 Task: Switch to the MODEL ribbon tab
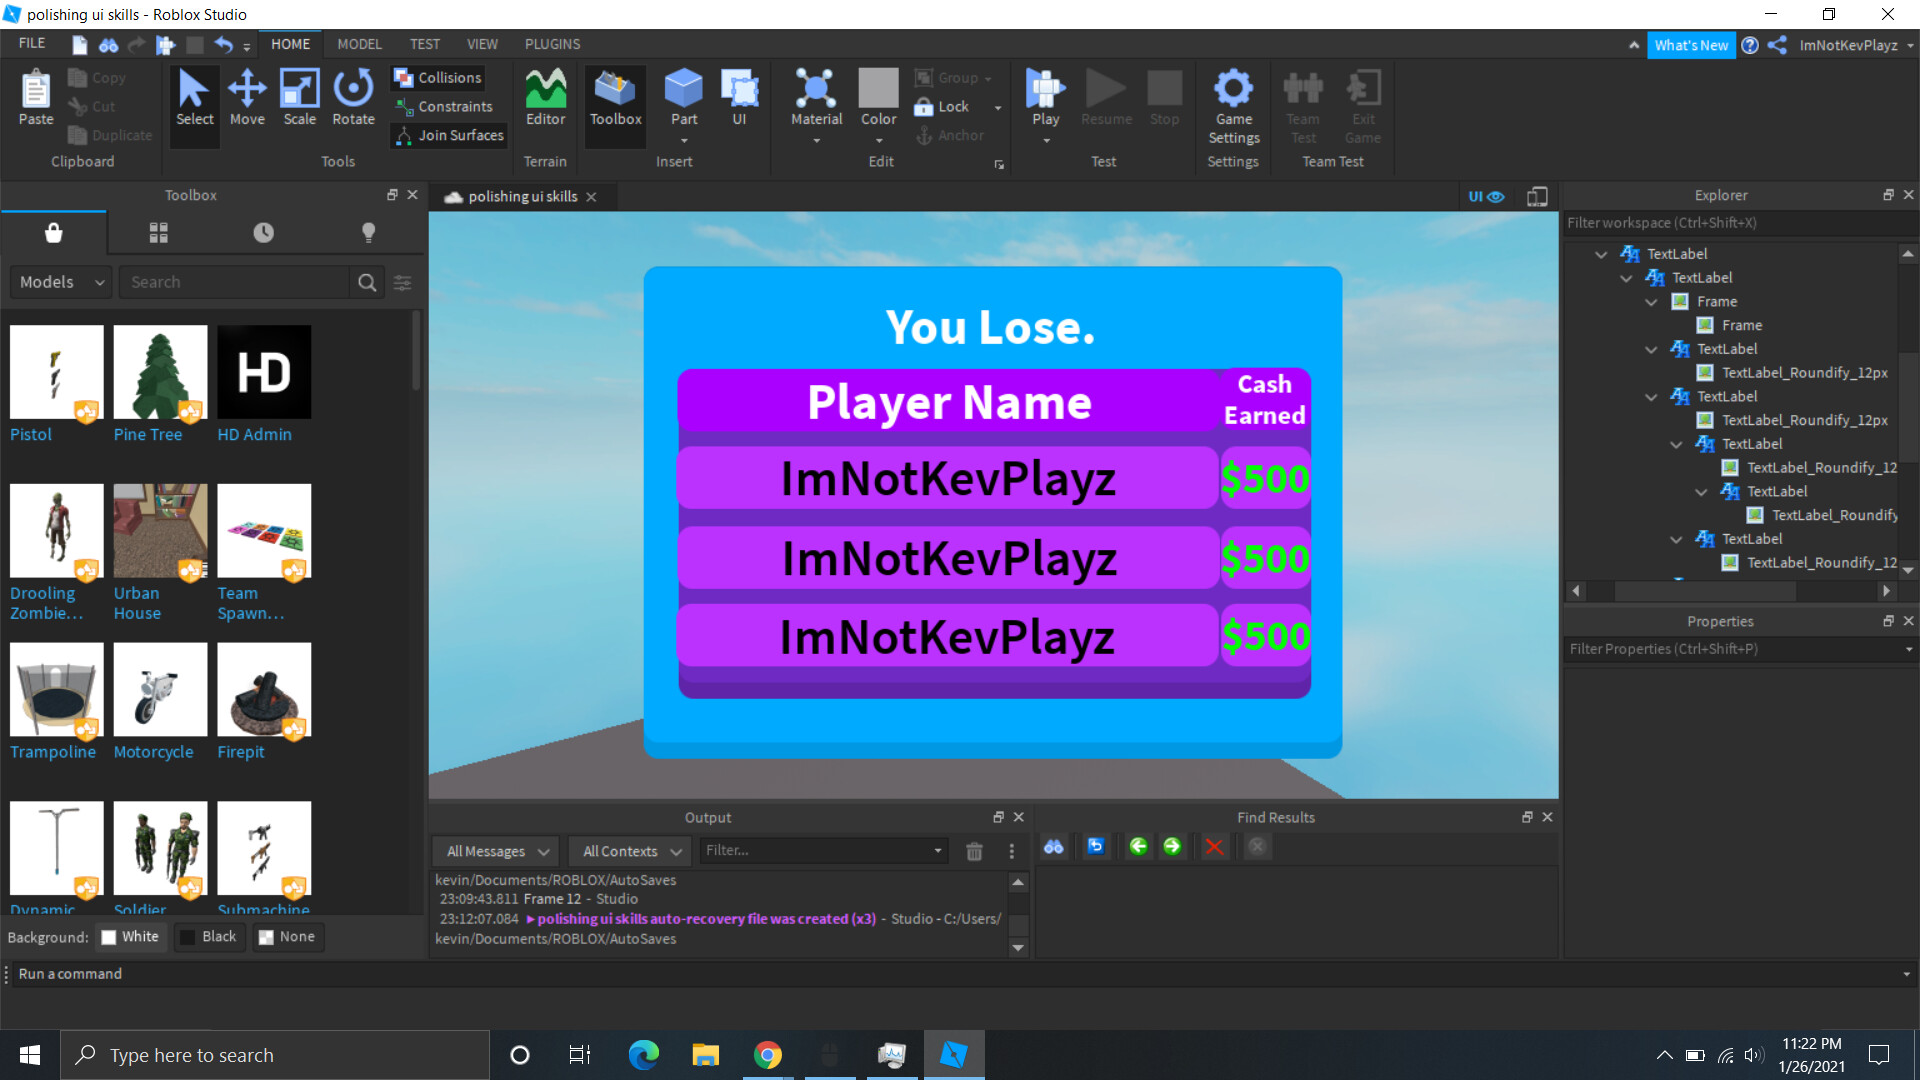coord(359,44)
